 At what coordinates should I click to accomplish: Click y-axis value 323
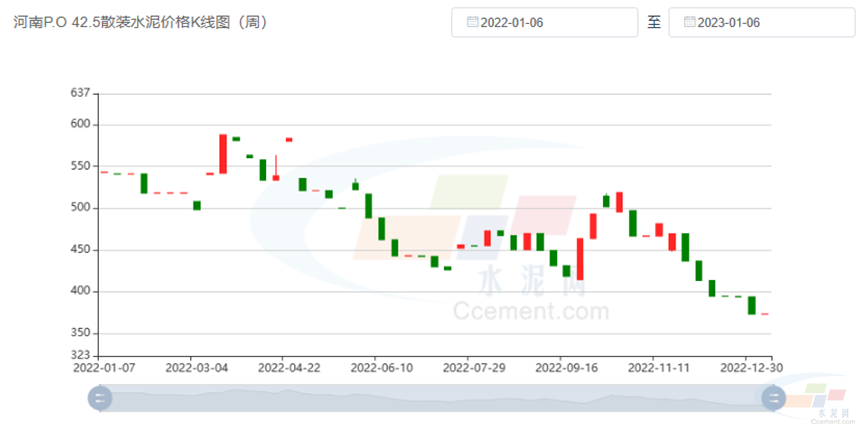pyautogui.click(x=80, y=355)
